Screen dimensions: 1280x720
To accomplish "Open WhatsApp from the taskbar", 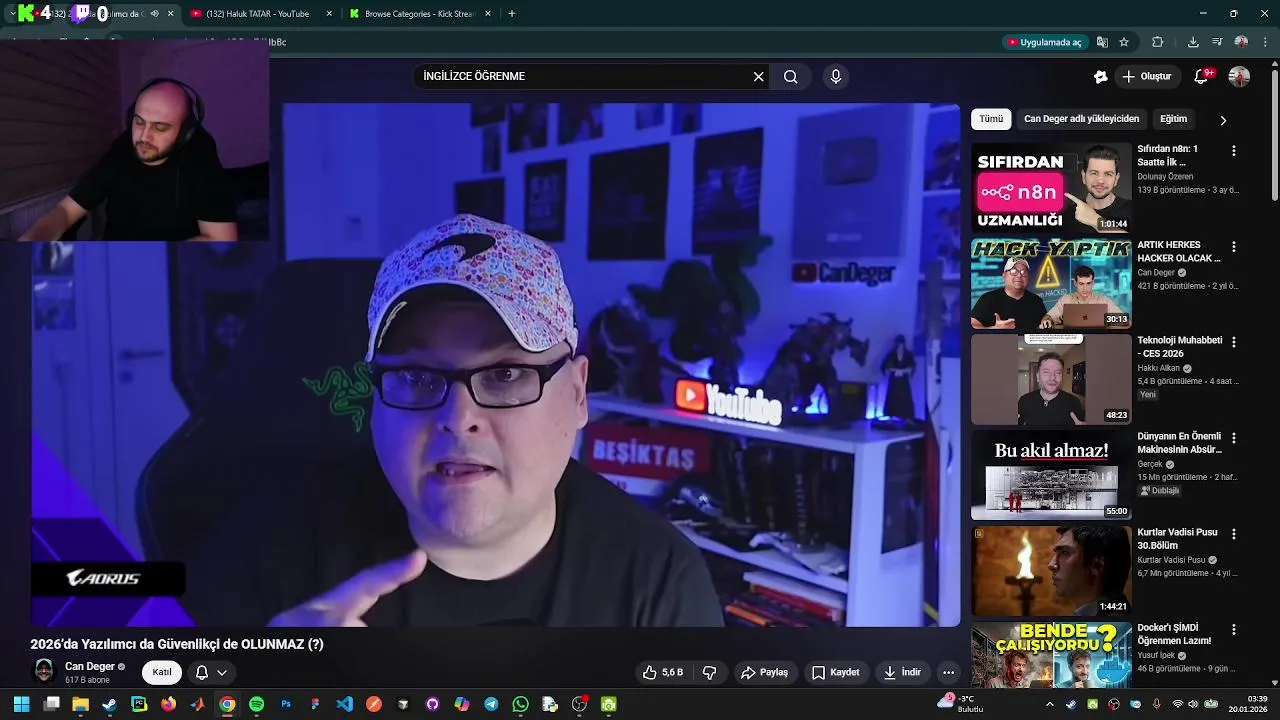I will 520,704.
